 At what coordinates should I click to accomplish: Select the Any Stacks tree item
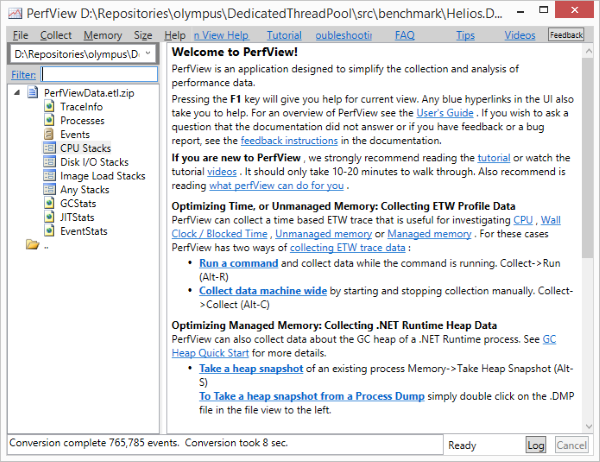coord(84,190)
